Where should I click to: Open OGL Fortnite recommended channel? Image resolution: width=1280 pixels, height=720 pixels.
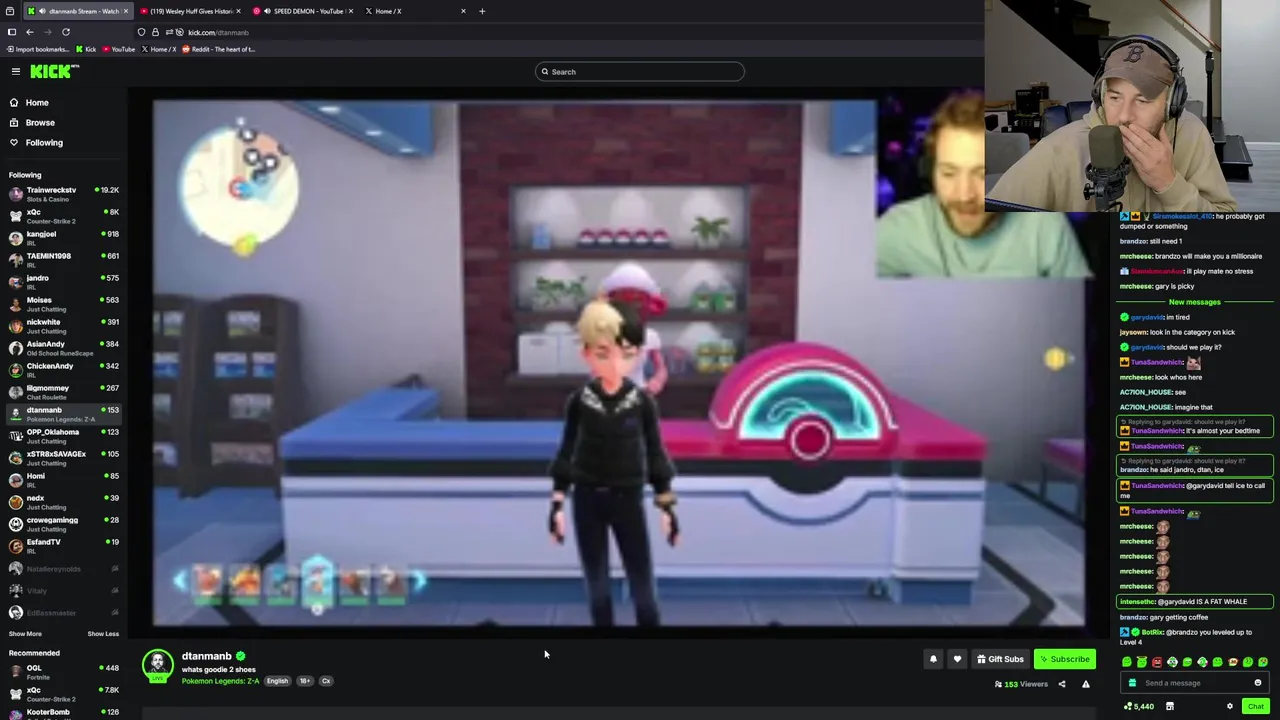point(64,672)
